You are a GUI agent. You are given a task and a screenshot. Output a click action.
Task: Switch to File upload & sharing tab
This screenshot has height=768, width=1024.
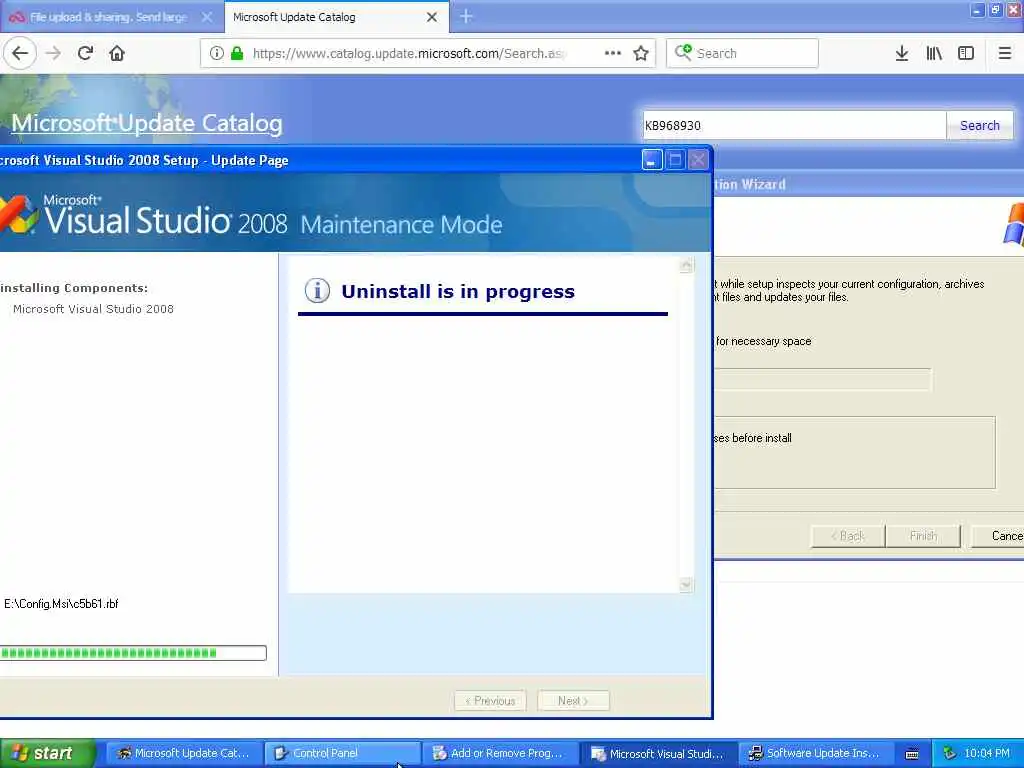(x=108, y=17)
